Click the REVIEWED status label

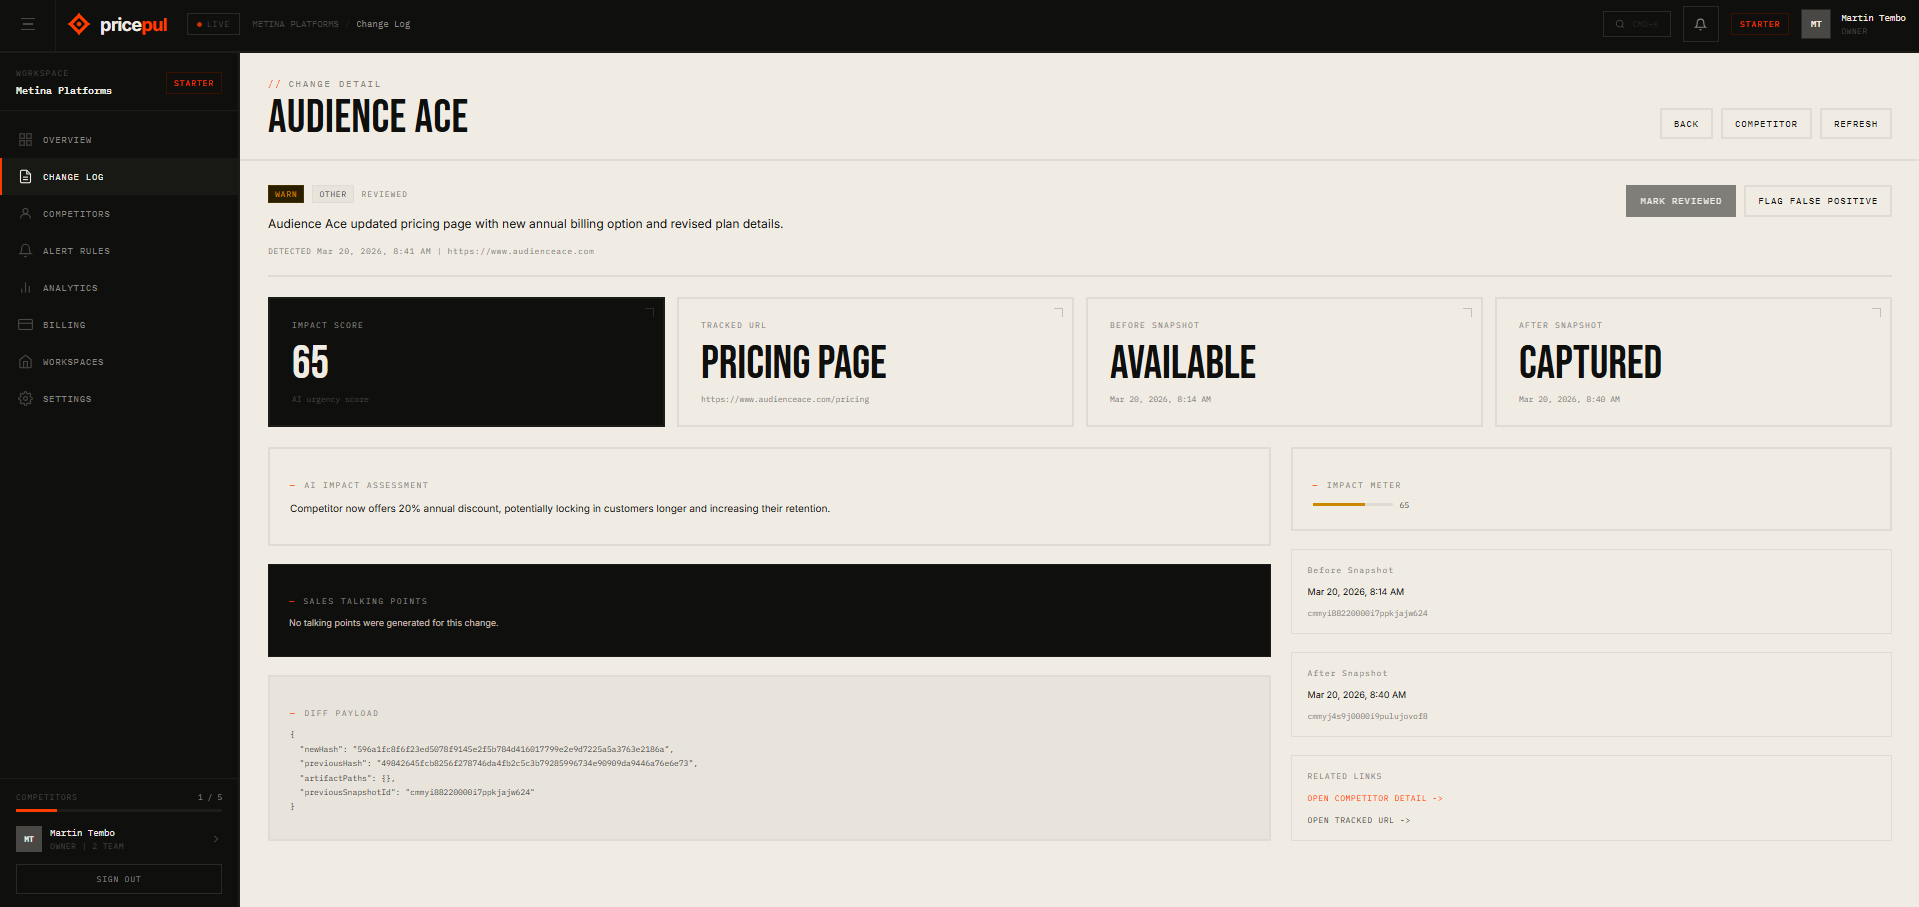tap(384, 194)
